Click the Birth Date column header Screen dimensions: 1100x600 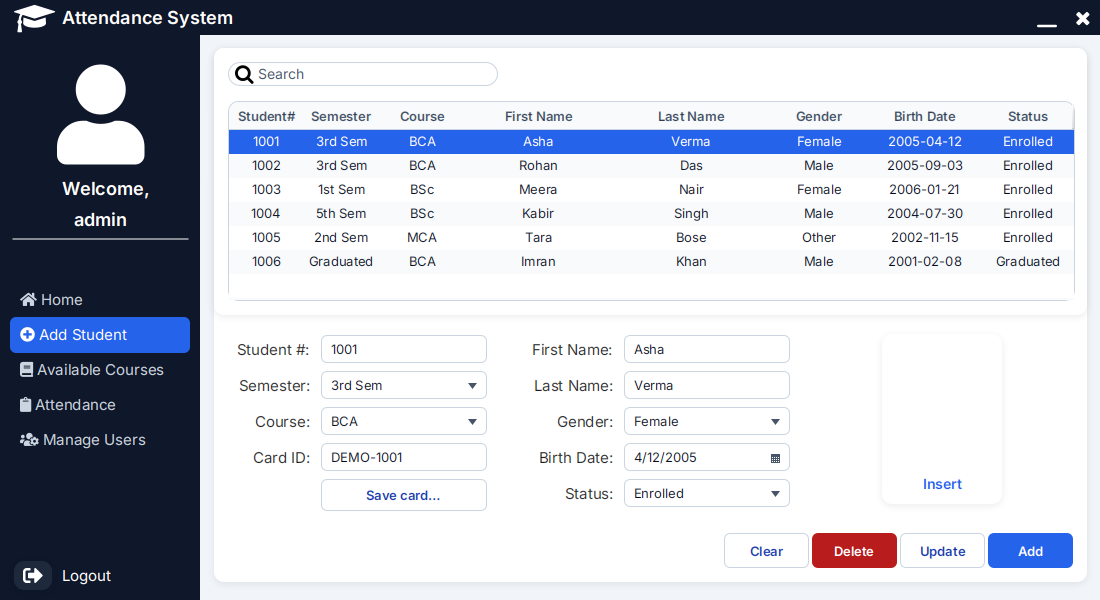[x=924, y=116]
